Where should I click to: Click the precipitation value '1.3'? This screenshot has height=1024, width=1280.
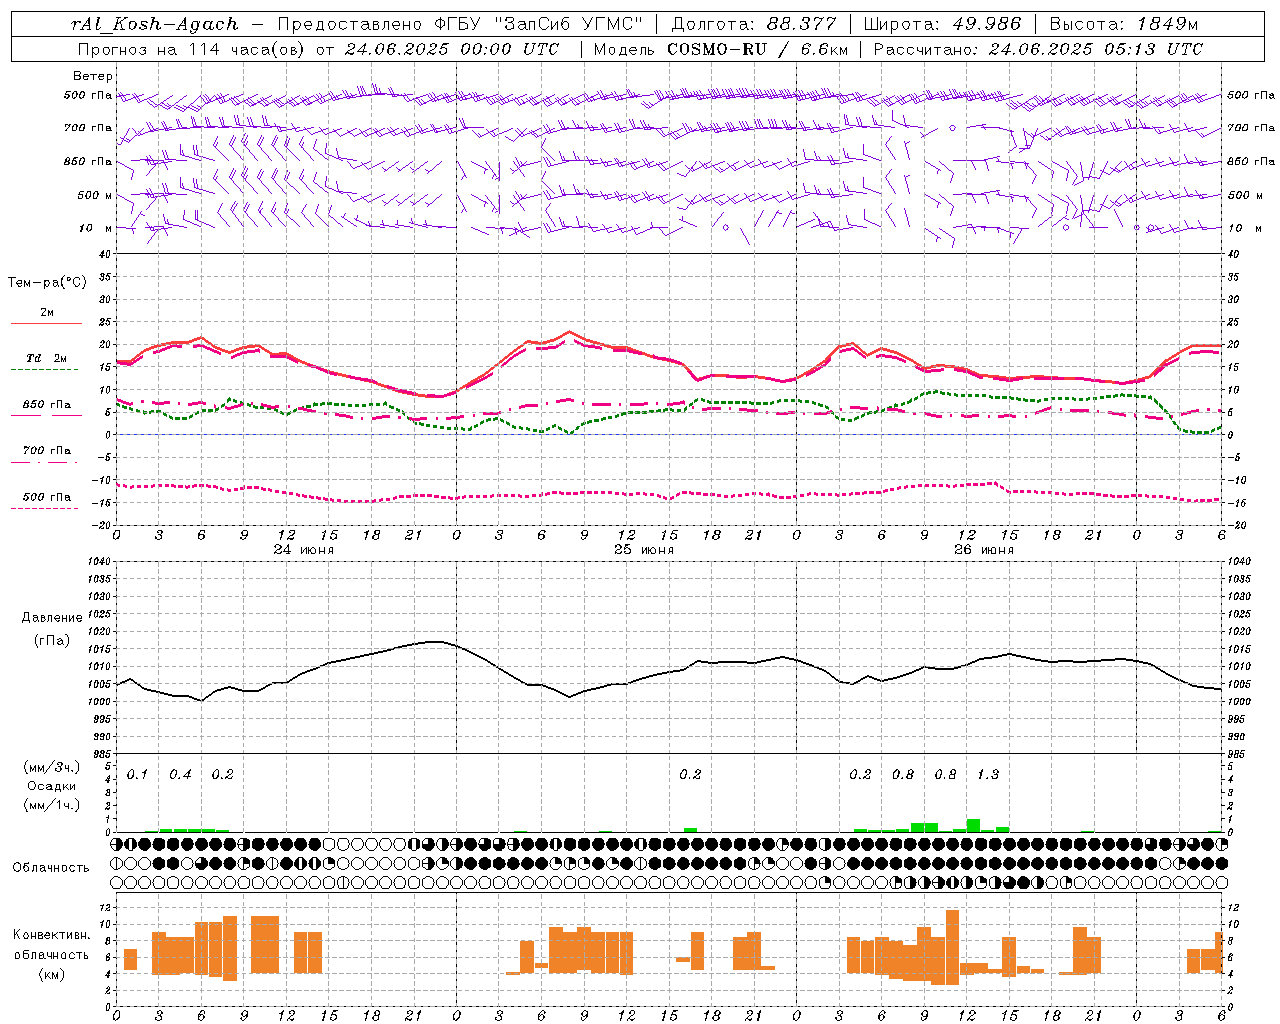[988, 775]
